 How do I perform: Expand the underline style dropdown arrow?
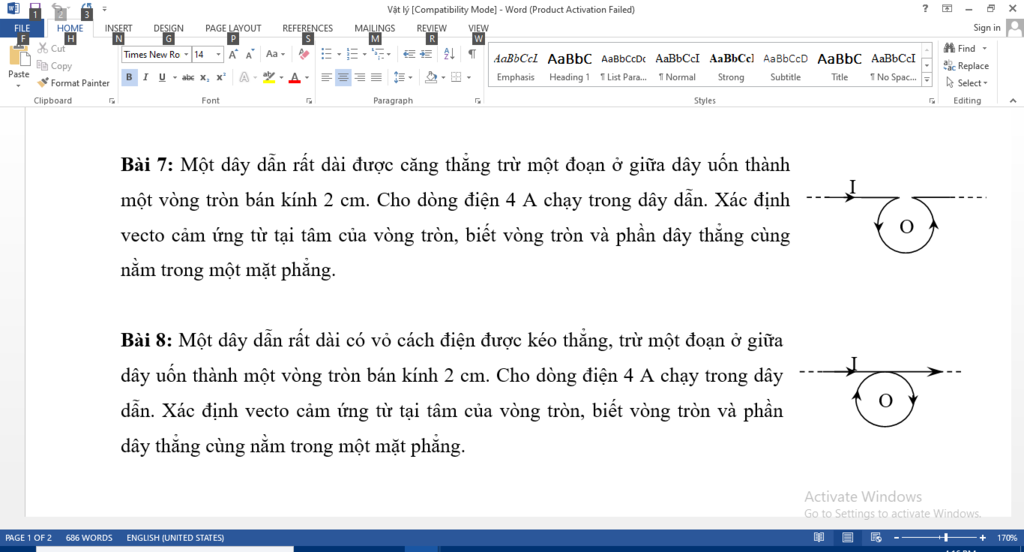tap(175, 77)
